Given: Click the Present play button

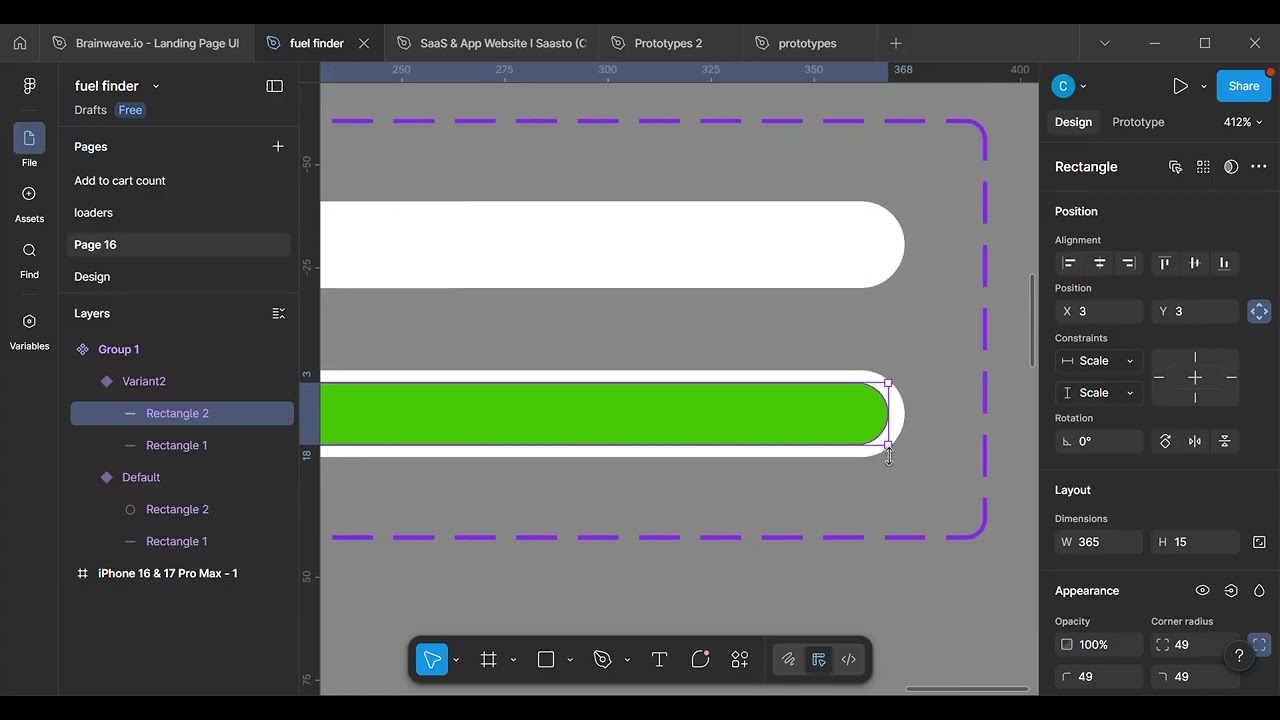Looking at the screenshot, I should [x=1180, y=86].
